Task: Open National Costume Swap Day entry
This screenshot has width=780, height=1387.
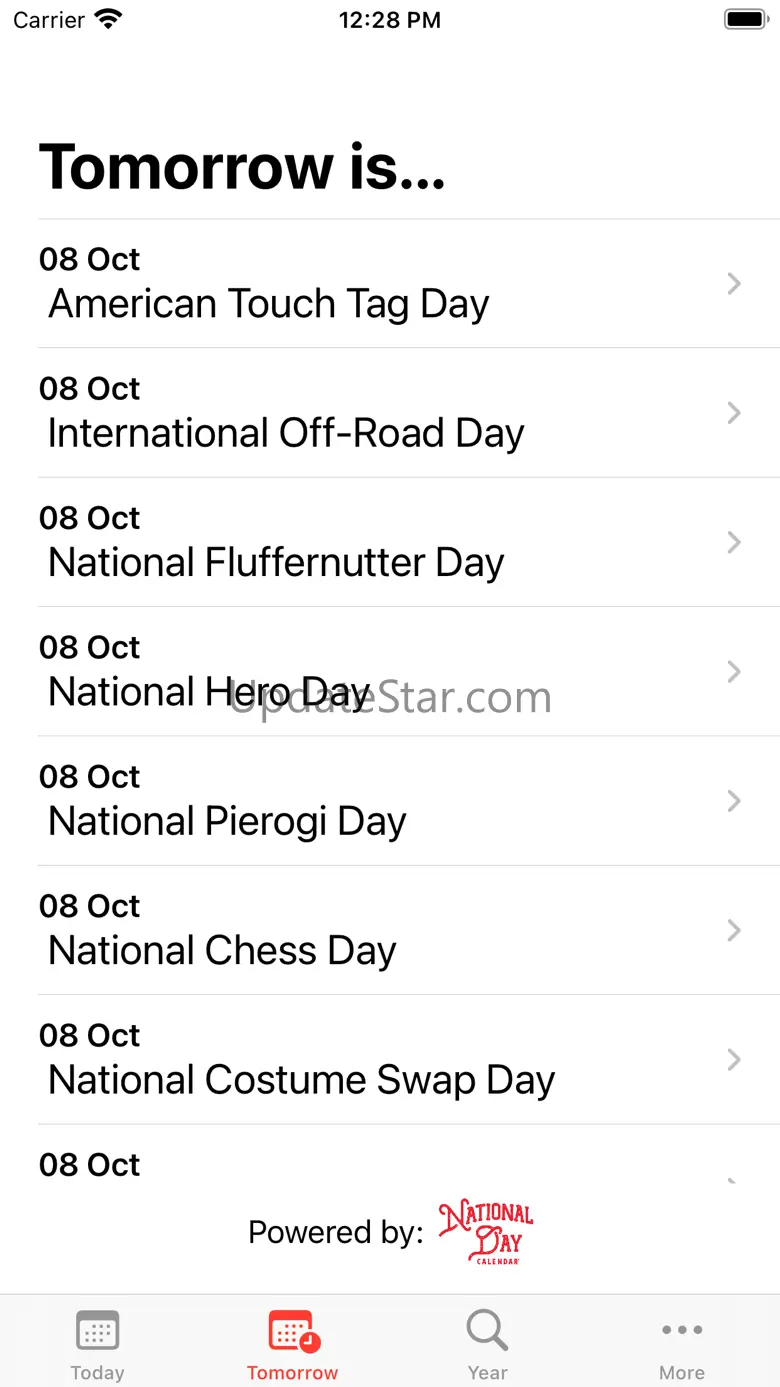Action: [409, 1060]
